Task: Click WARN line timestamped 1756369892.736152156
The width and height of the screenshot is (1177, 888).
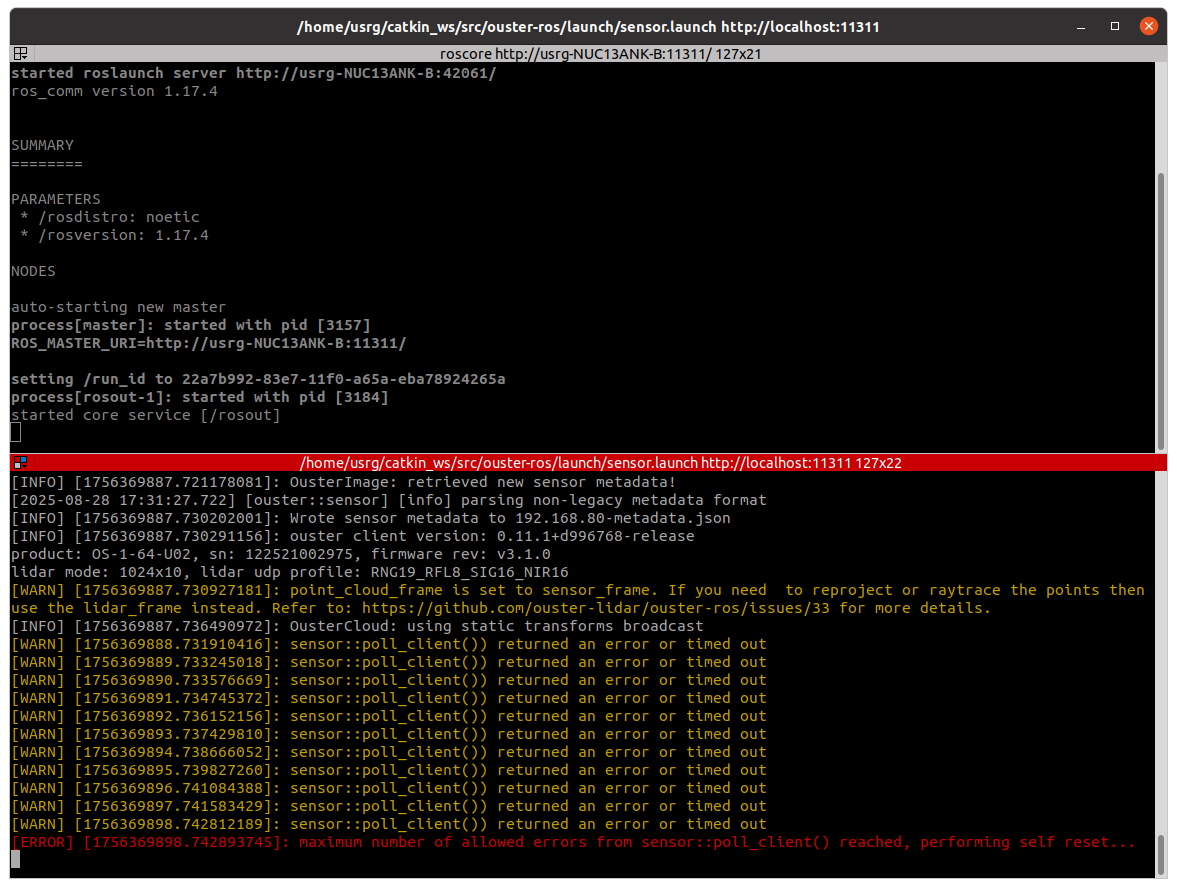Action: click(x=389, y=716)
